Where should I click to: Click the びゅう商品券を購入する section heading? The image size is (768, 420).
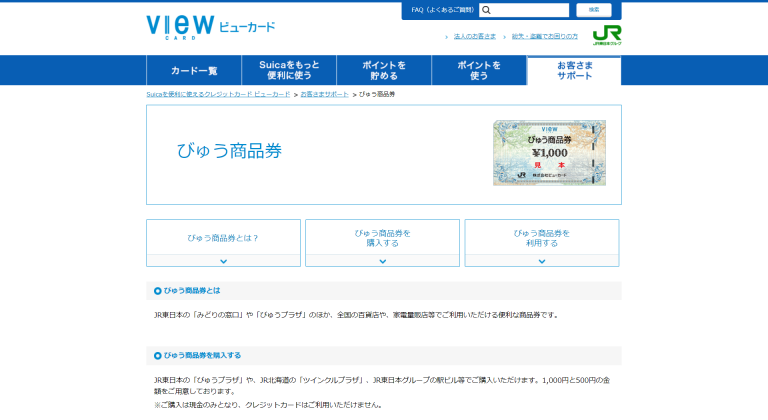[202, 355]
